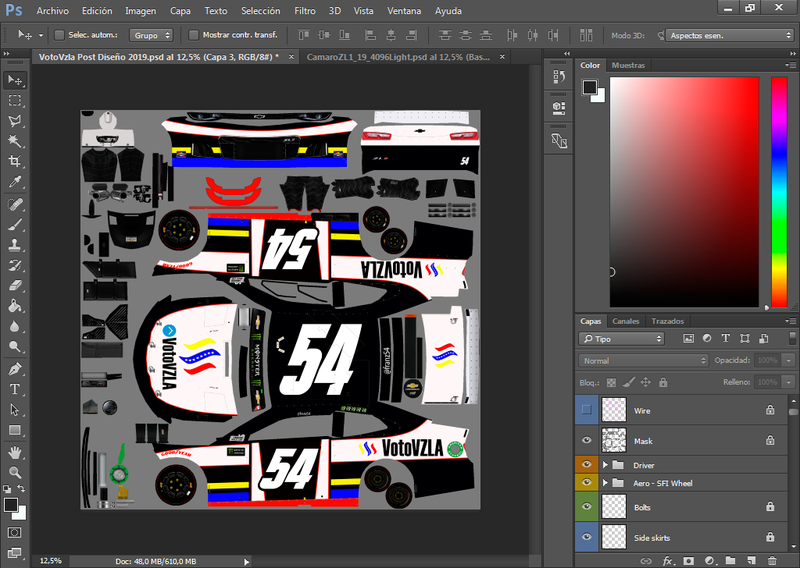Select the Magic Wand tool
The width and height of the screenshot is (800, 568).
pyautogui.click(x=15, y=141)
